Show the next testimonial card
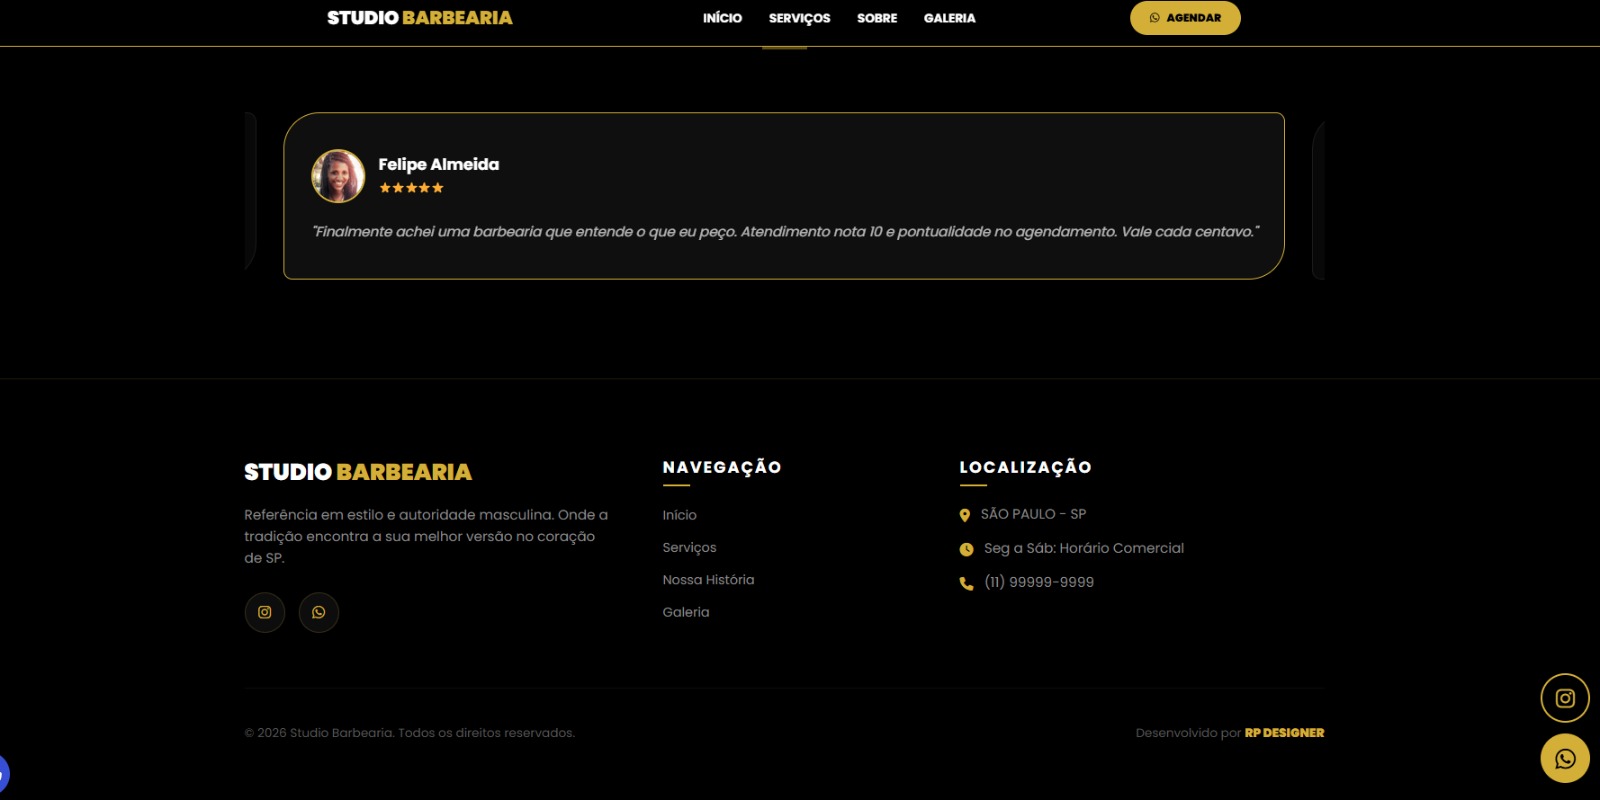The width and height of the screenshot is (1600, 800). [1318, 199]
